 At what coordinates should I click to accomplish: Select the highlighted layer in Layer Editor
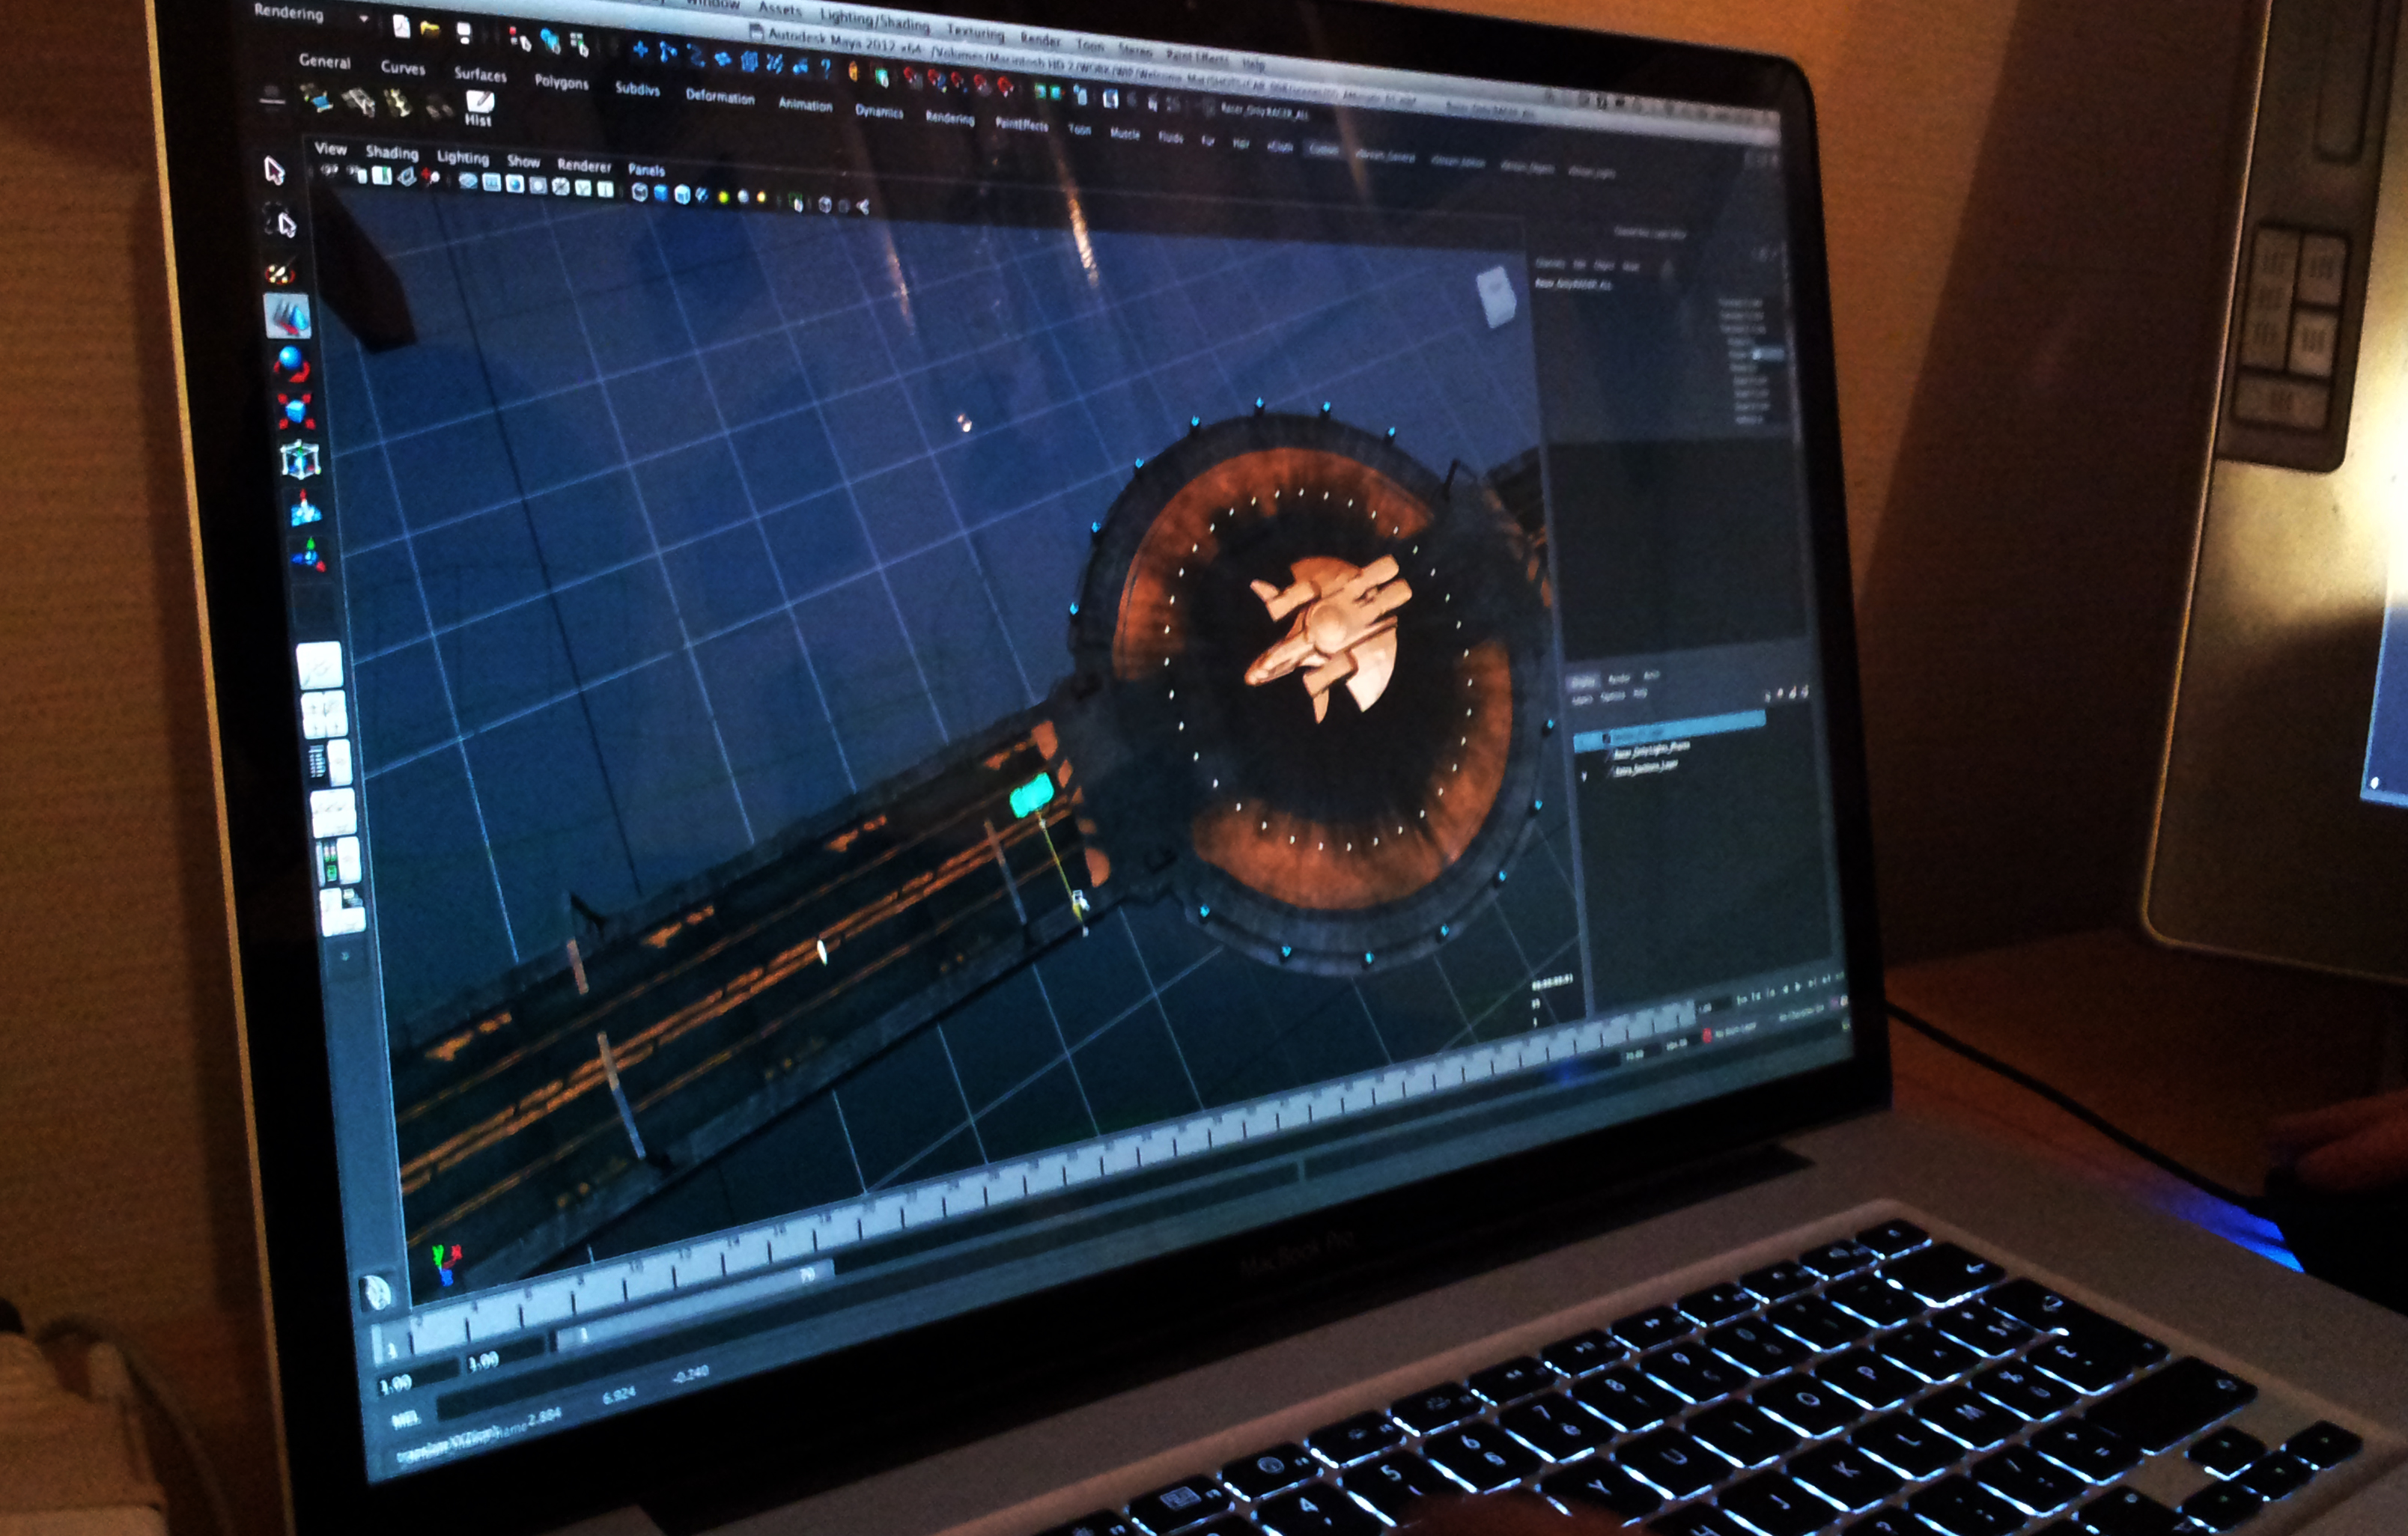tap(1670, 733)
